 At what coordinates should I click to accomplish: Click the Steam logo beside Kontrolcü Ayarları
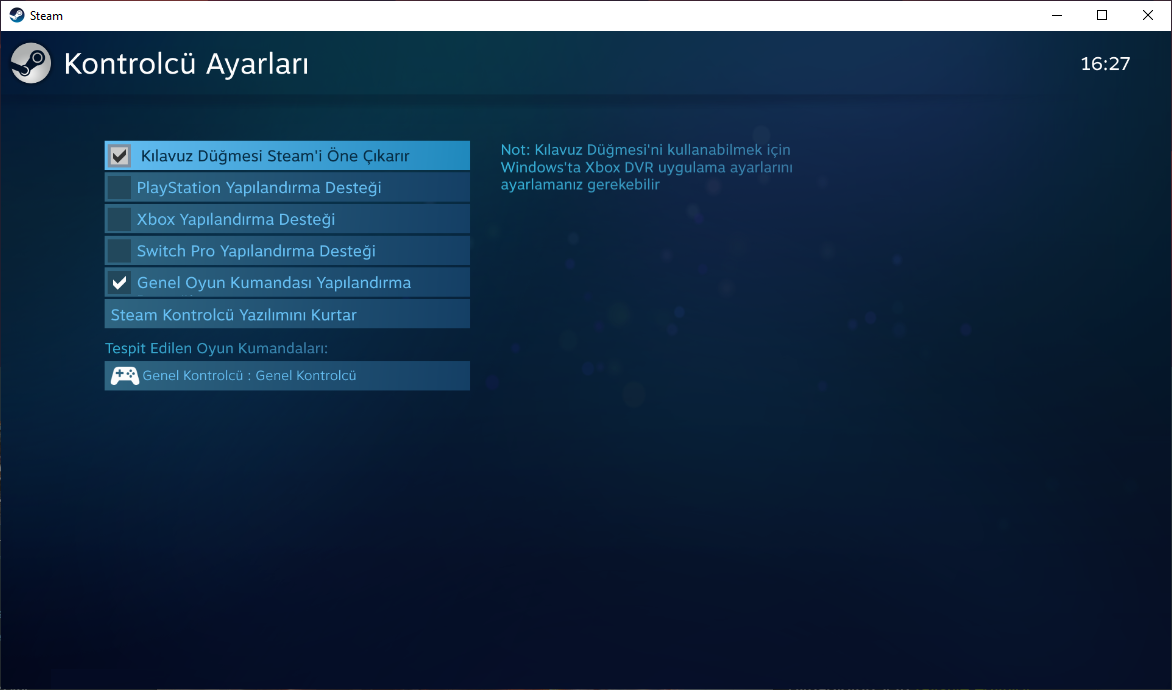tap(31, 63)
